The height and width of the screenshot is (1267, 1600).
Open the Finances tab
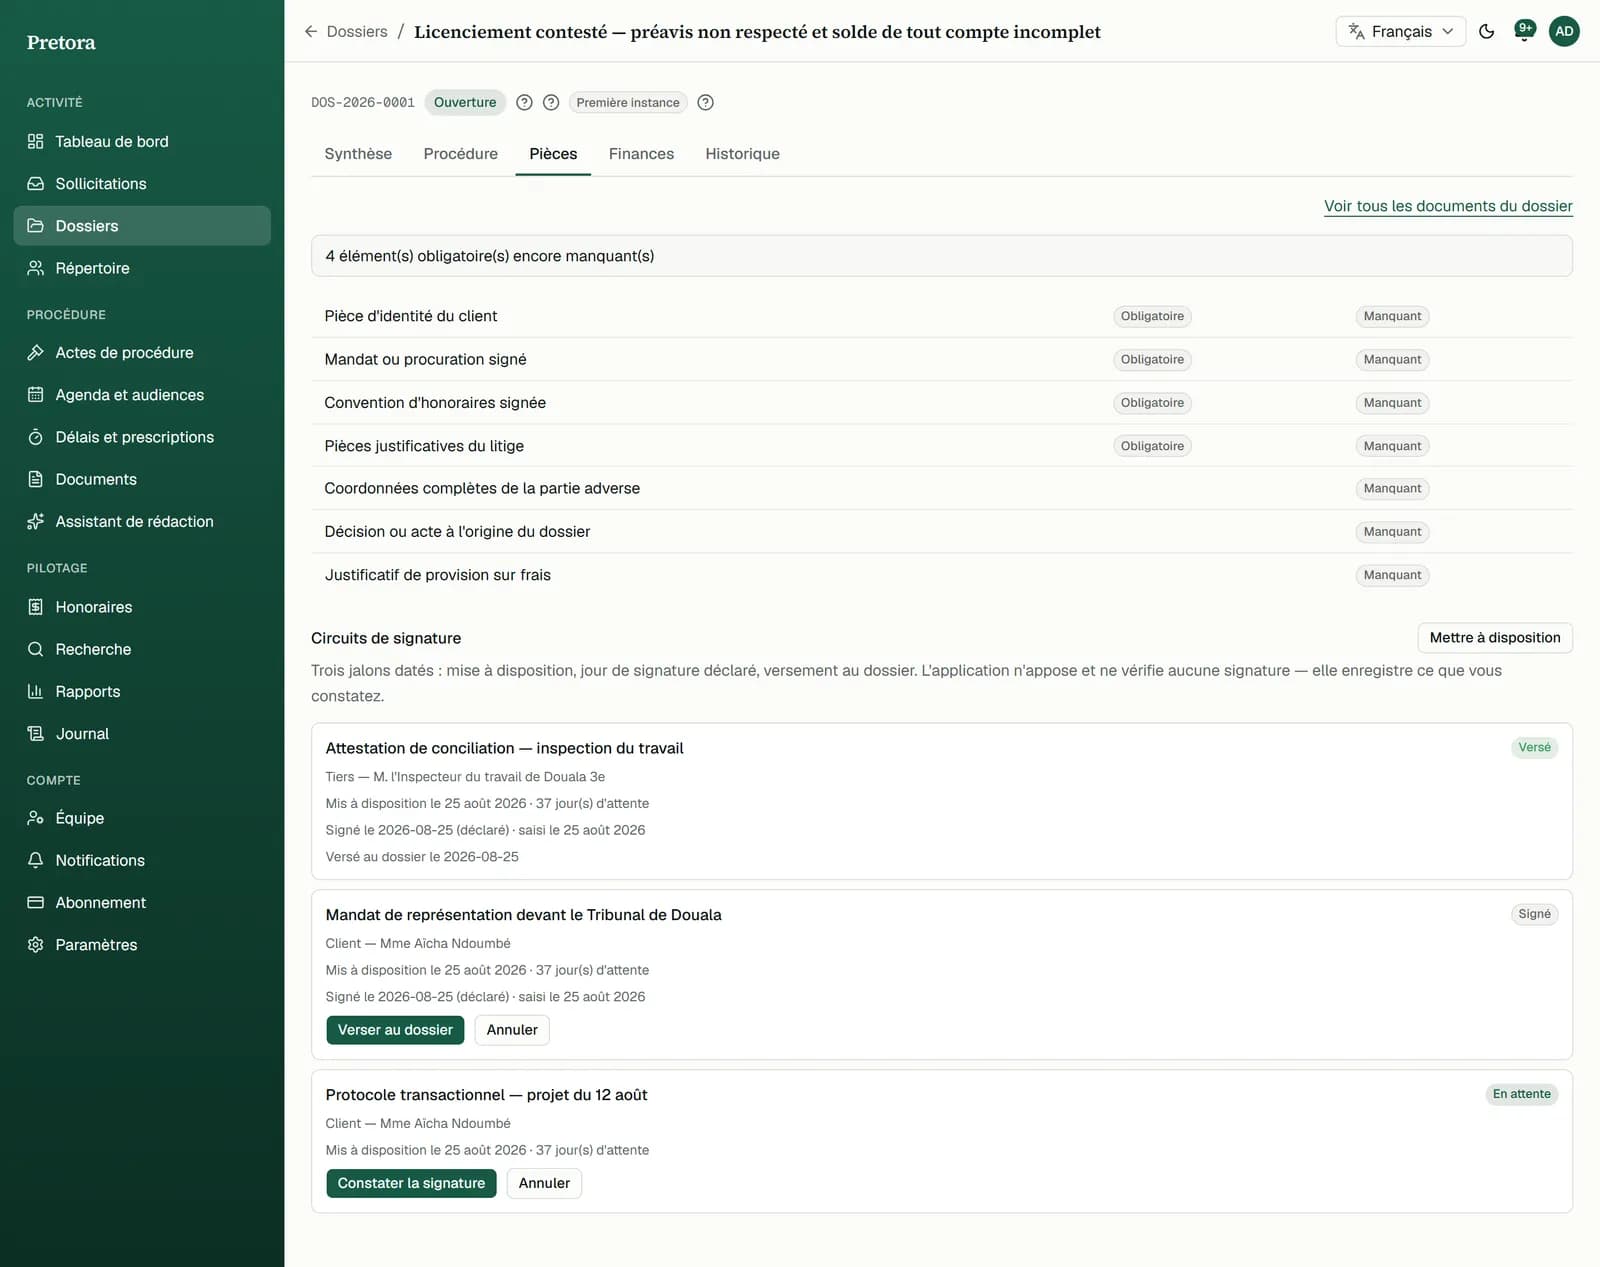click(641, 154)
